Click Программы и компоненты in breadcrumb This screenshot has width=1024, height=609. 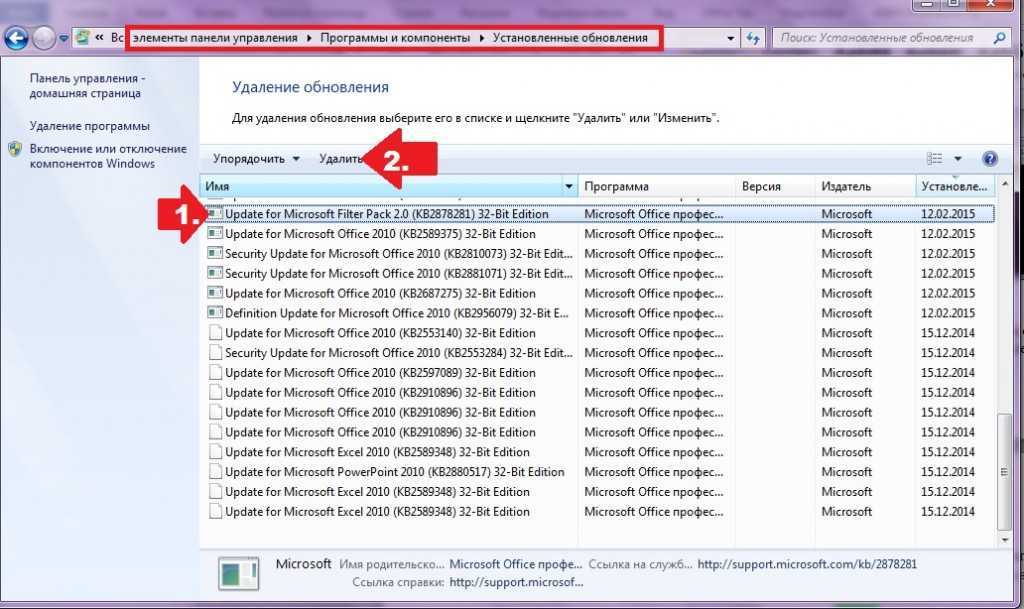(395, 38)
